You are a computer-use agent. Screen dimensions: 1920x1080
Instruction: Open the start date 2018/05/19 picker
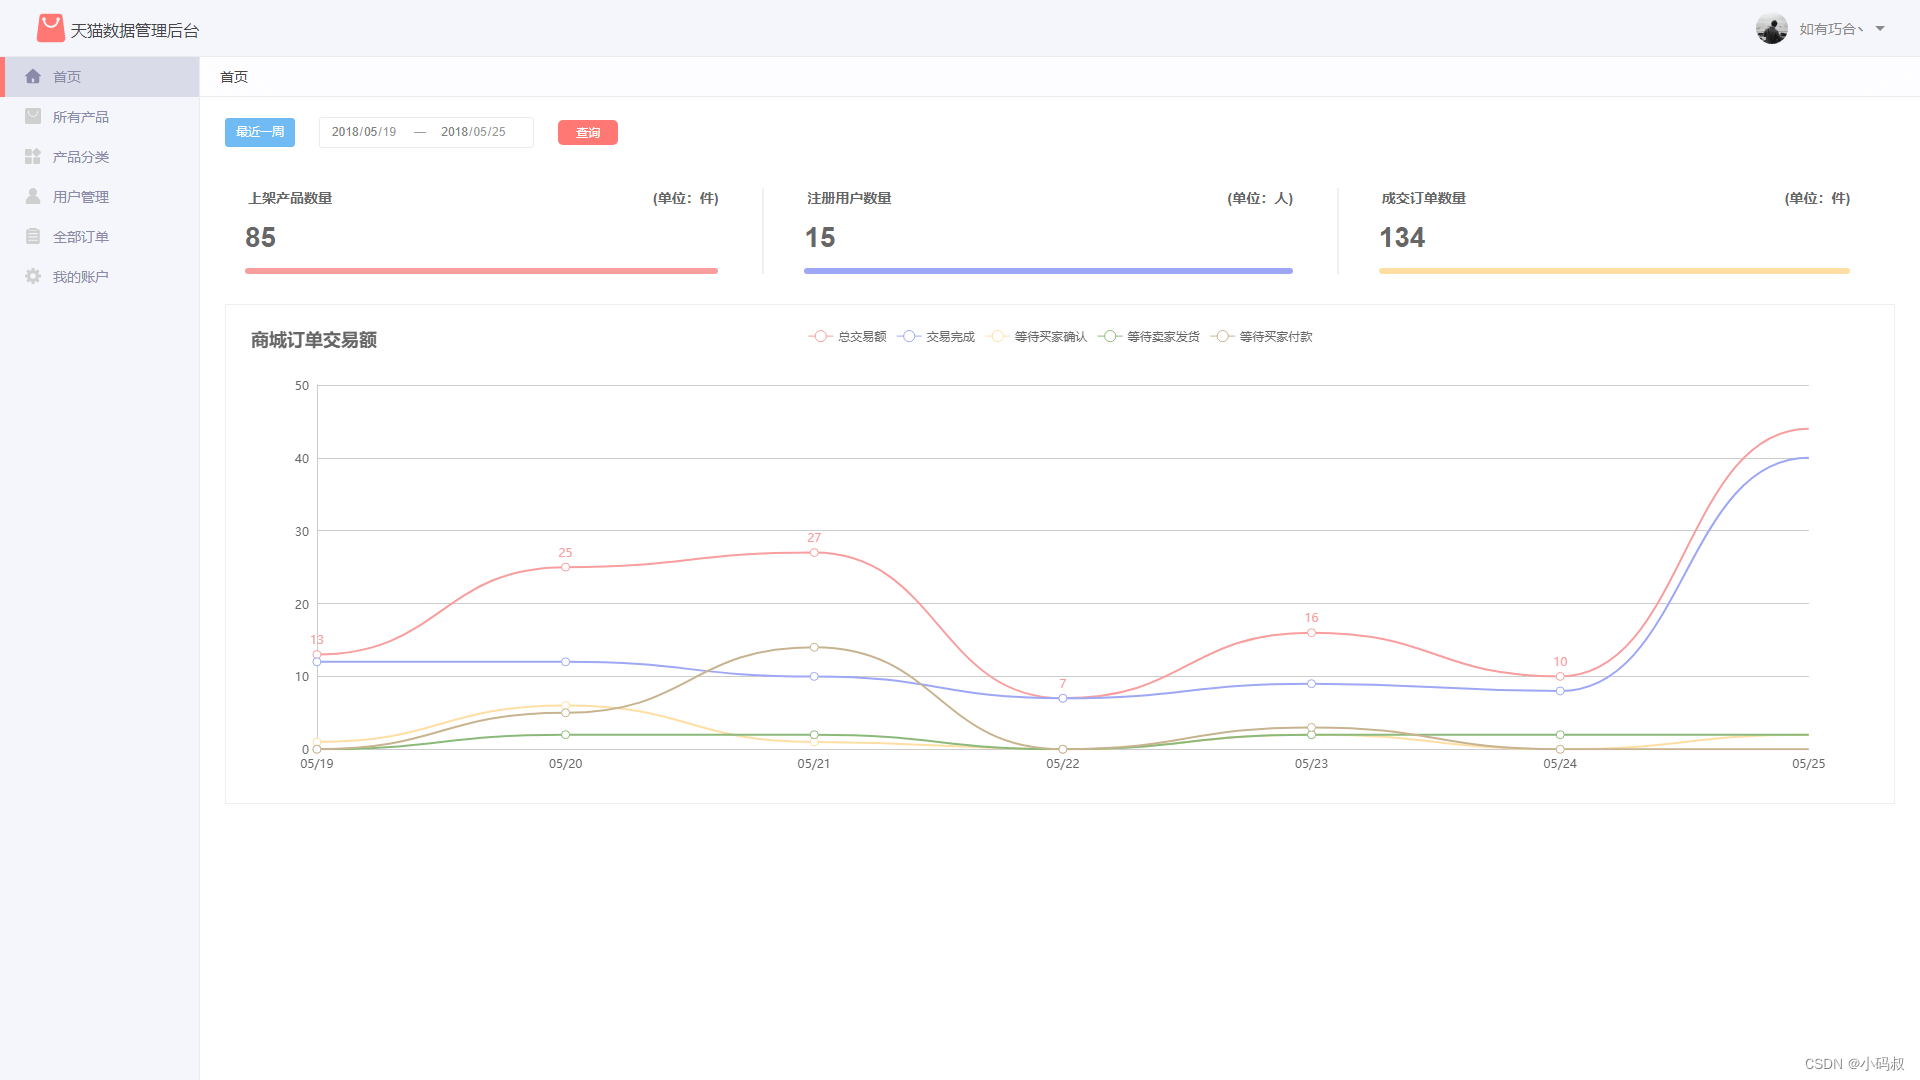(364, 132)
